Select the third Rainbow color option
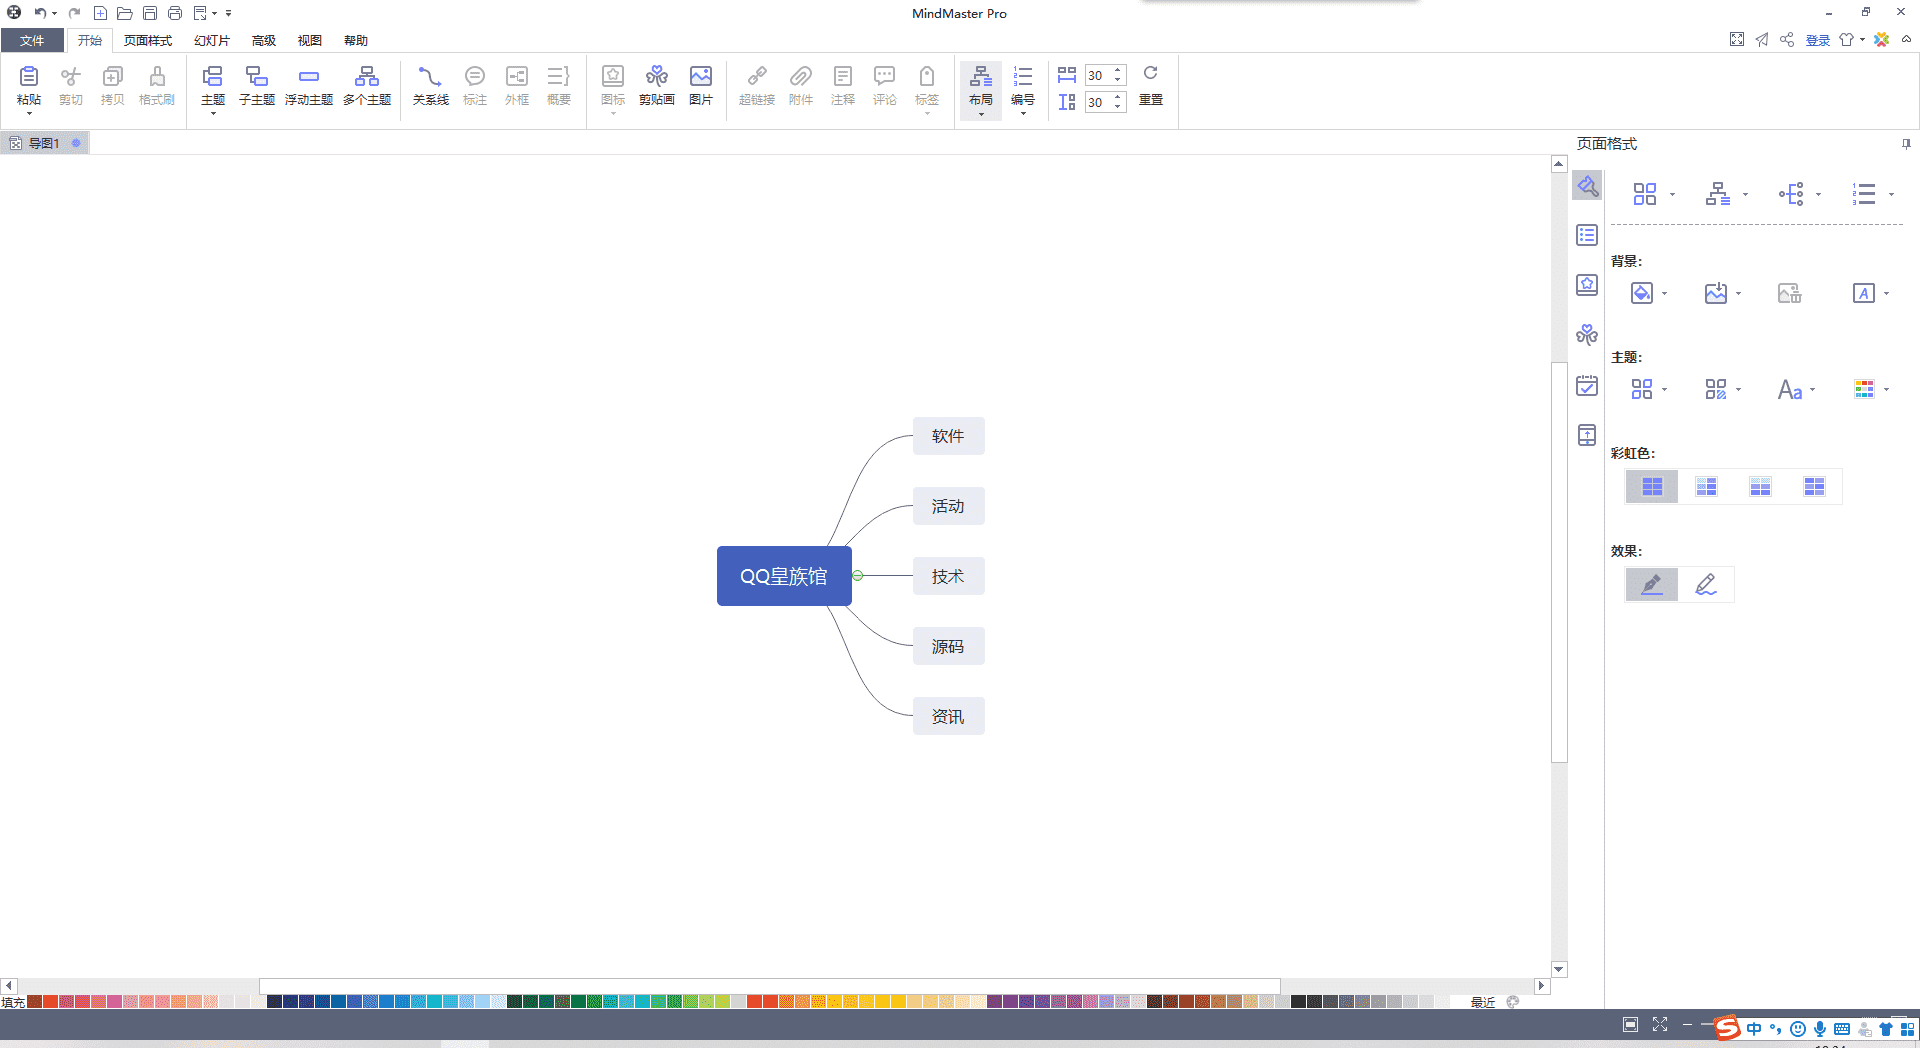 point(1760,487)
